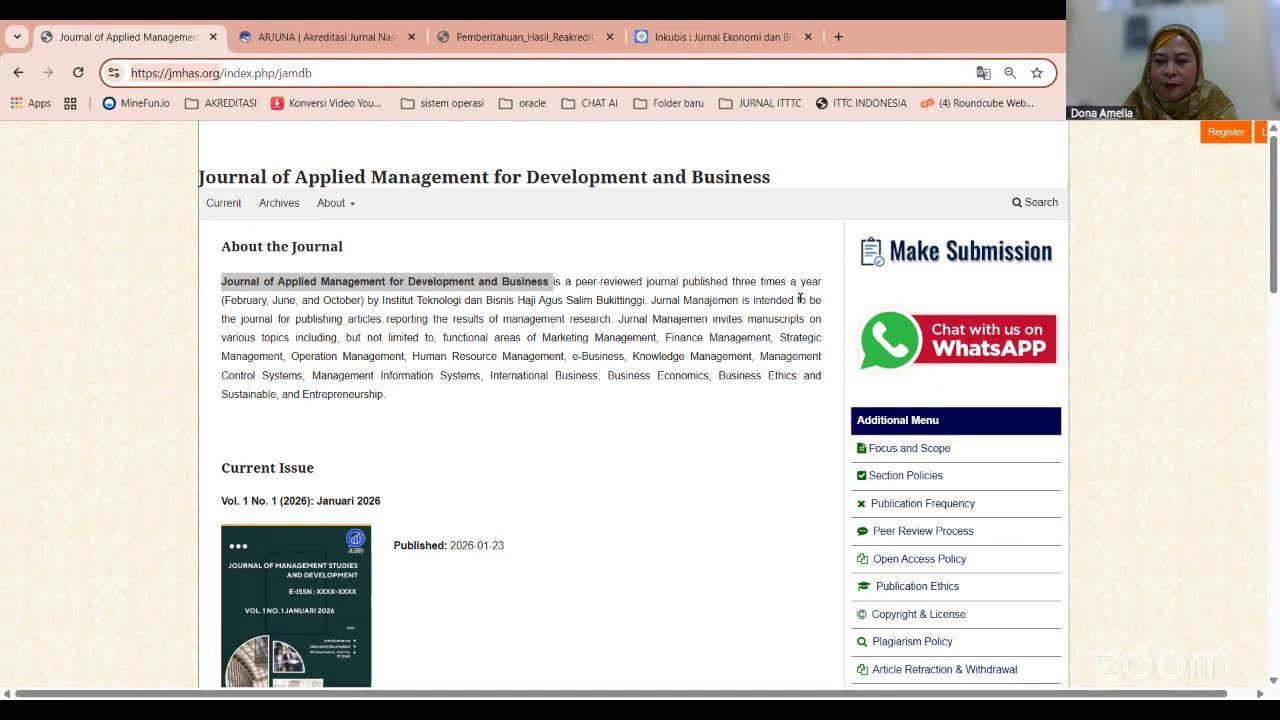Bookmark this page with the star icon

pyautogui.click(x=1037, y=73)
